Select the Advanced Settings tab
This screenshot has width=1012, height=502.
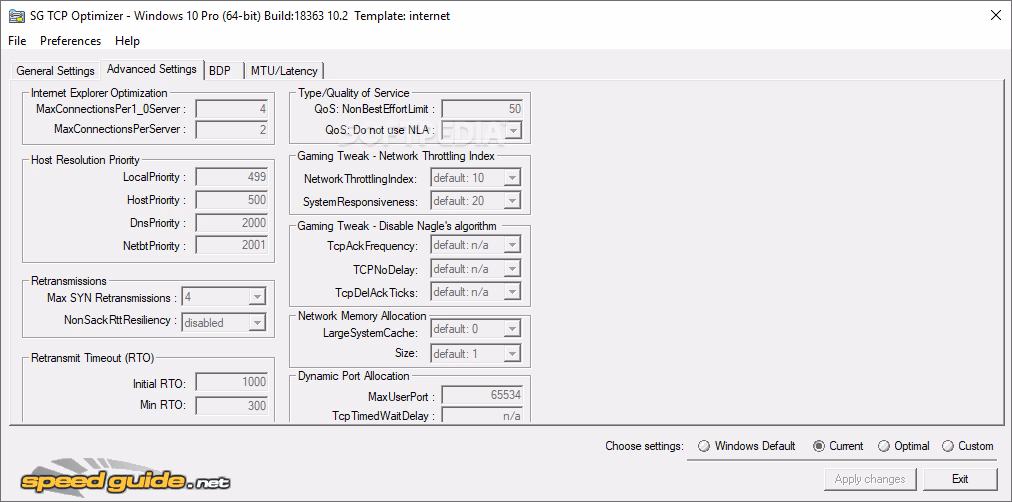(152, 69)
